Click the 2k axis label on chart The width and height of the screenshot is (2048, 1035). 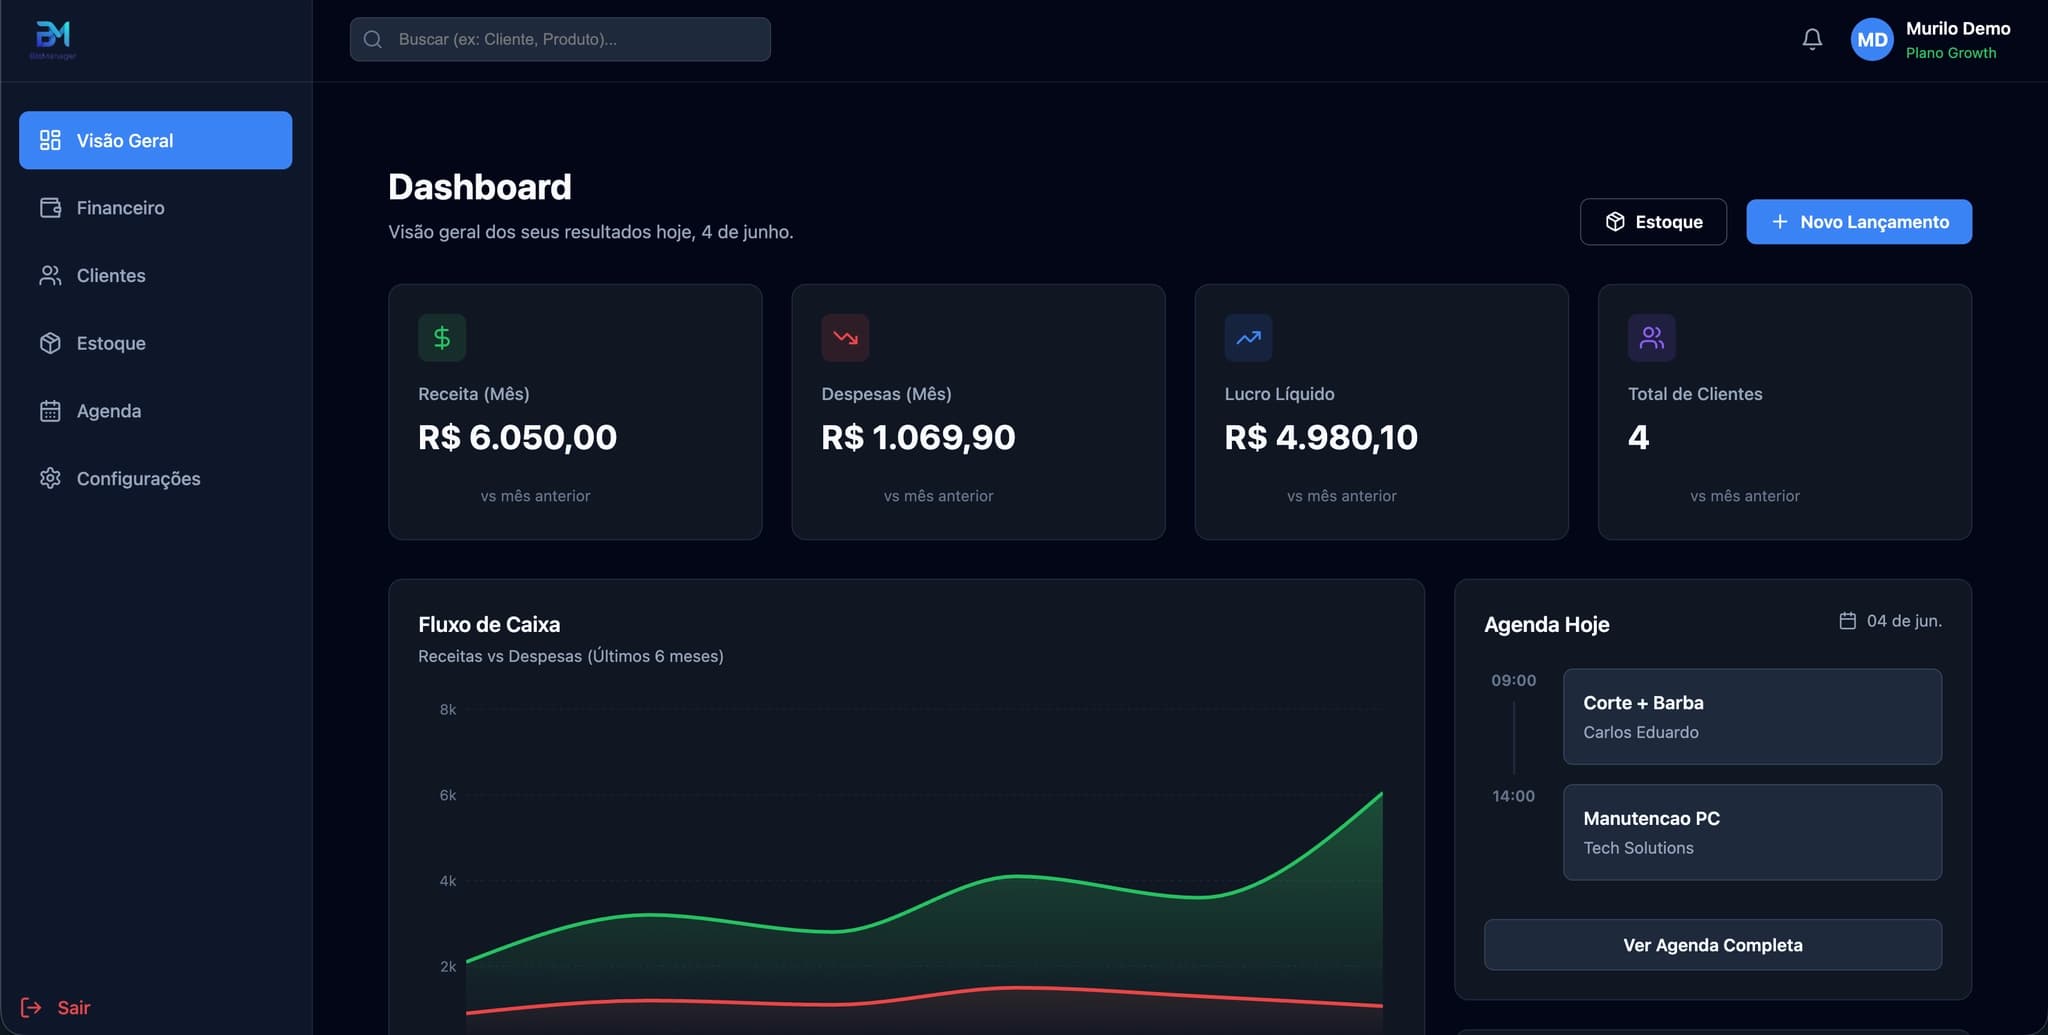[x=447, y=966]
